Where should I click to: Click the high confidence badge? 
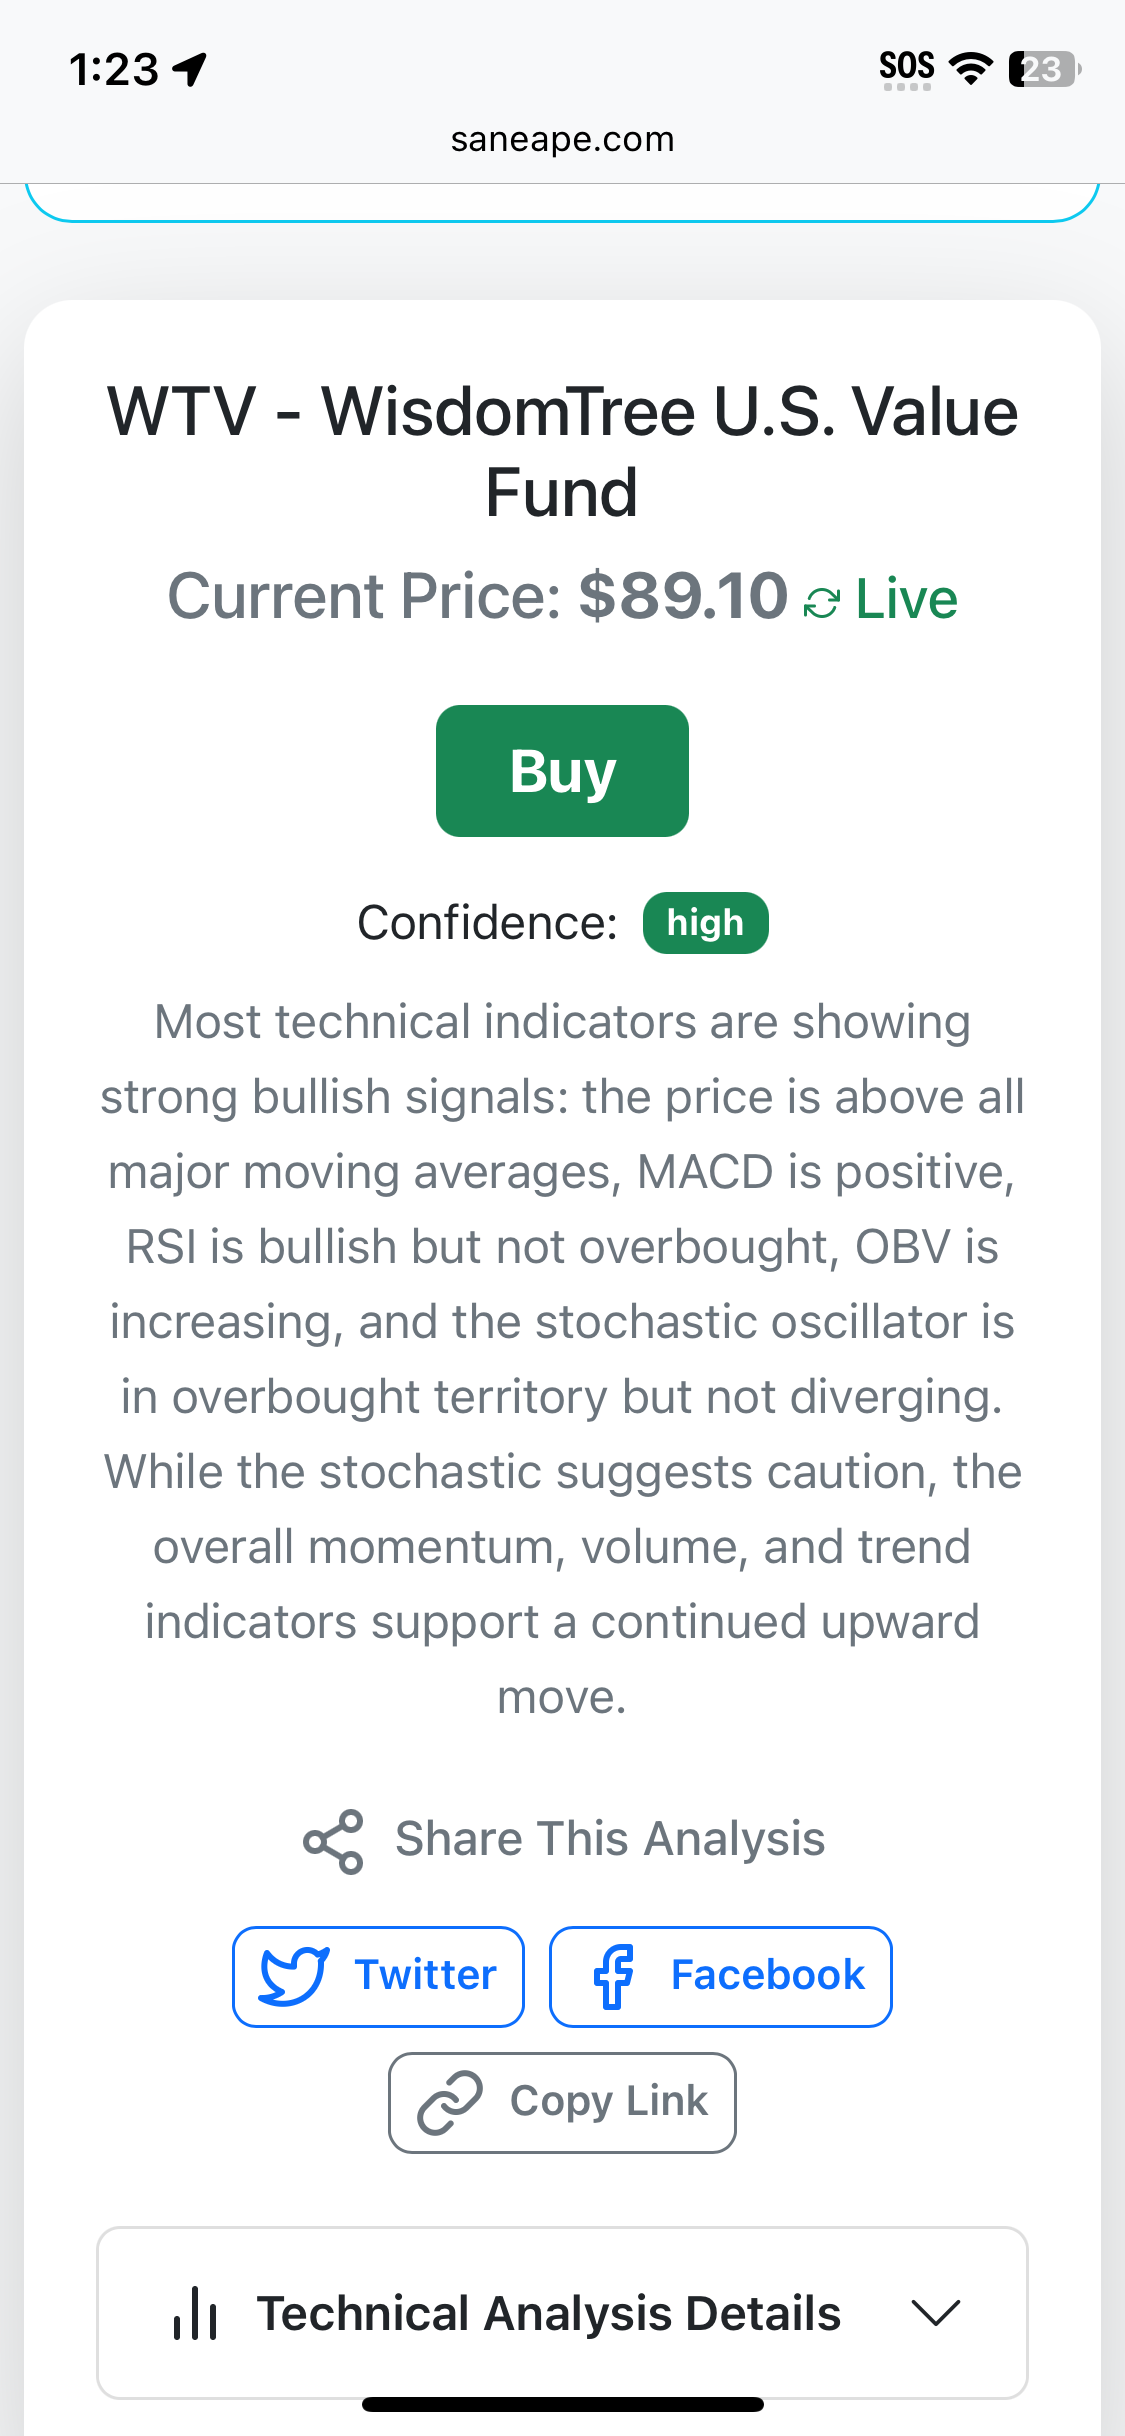click(x=705, y=922)
